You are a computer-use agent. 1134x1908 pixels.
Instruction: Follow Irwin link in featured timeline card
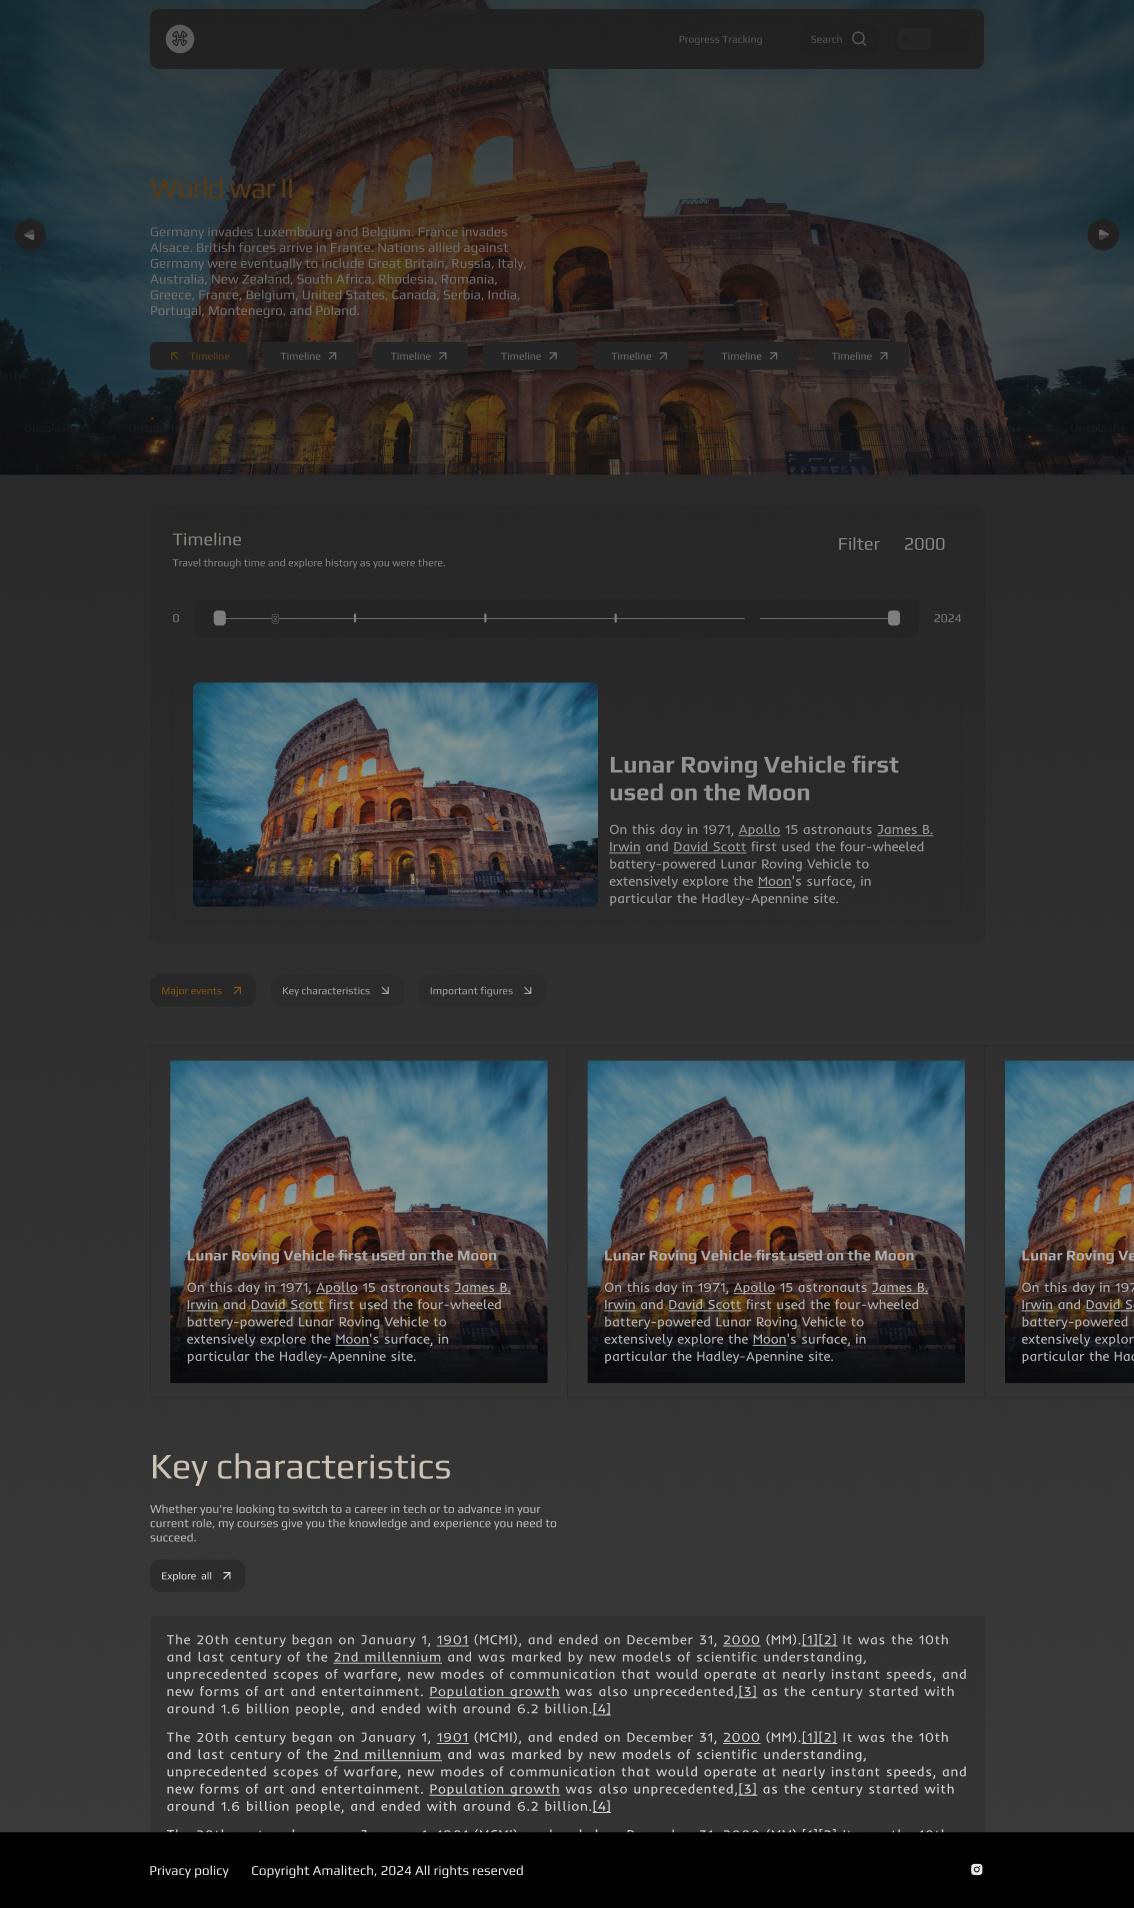625,847
